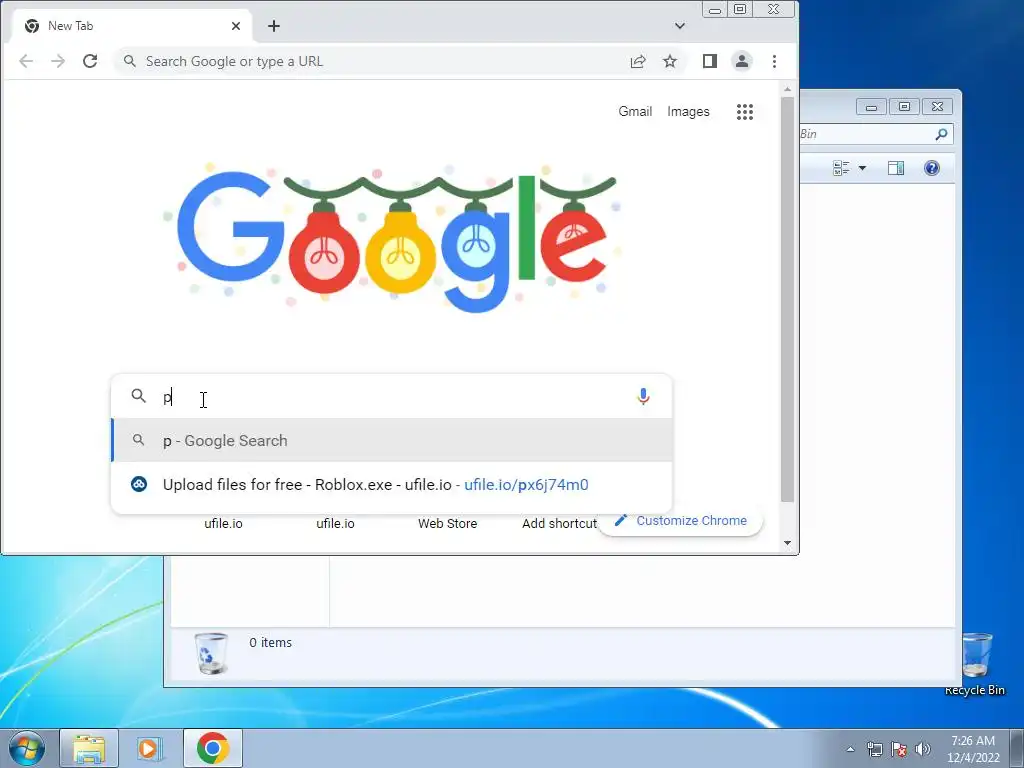Toggle the preview pane icon in Explorer
Screen dimensions: 1024x768
896,168
